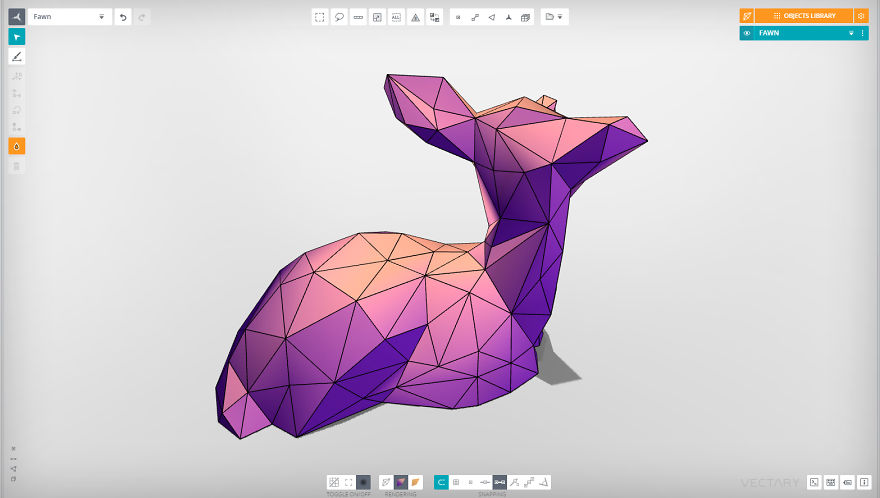Expand the Fawn object panel arrow

[x=851, y=33]
